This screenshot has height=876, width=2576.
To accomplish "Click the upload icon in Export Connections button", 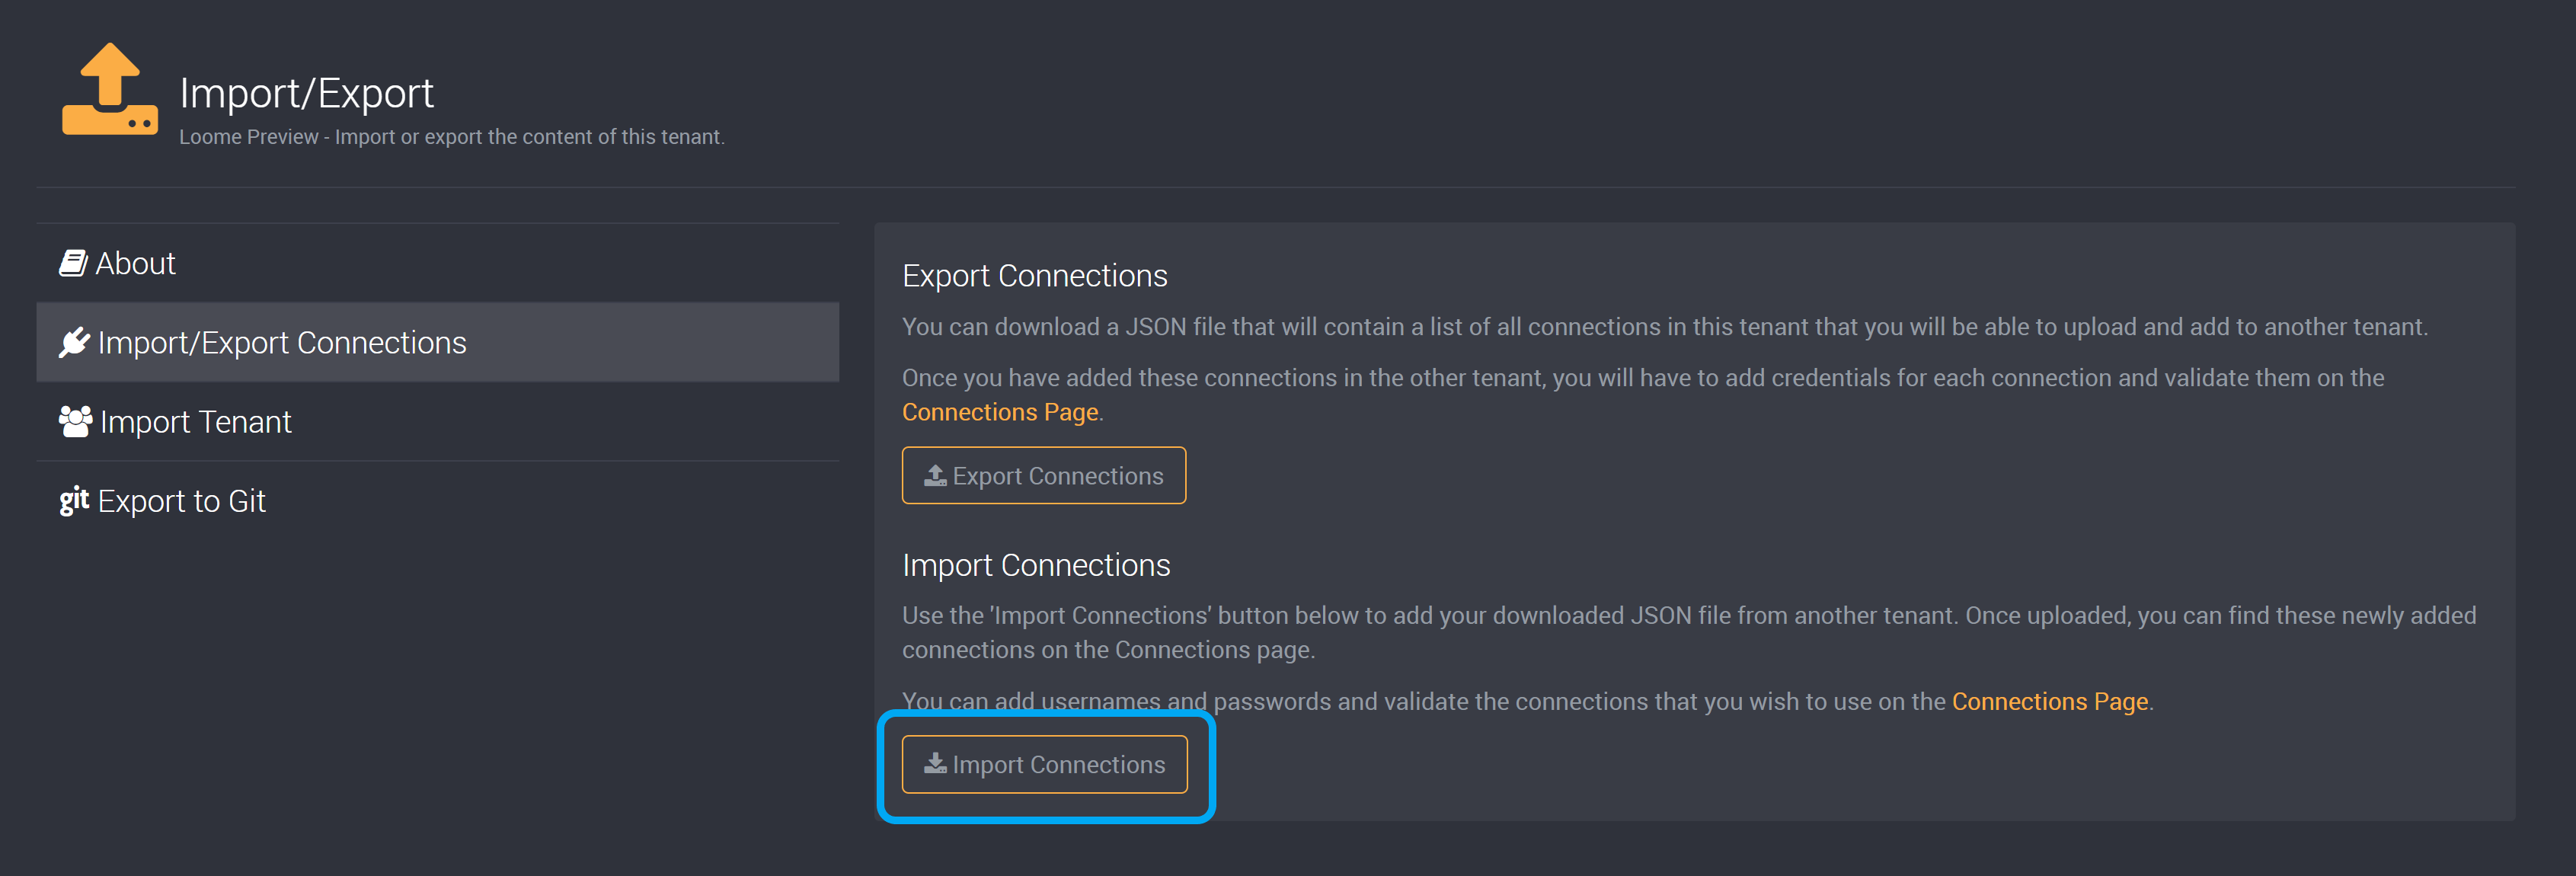I will point(935,476).
